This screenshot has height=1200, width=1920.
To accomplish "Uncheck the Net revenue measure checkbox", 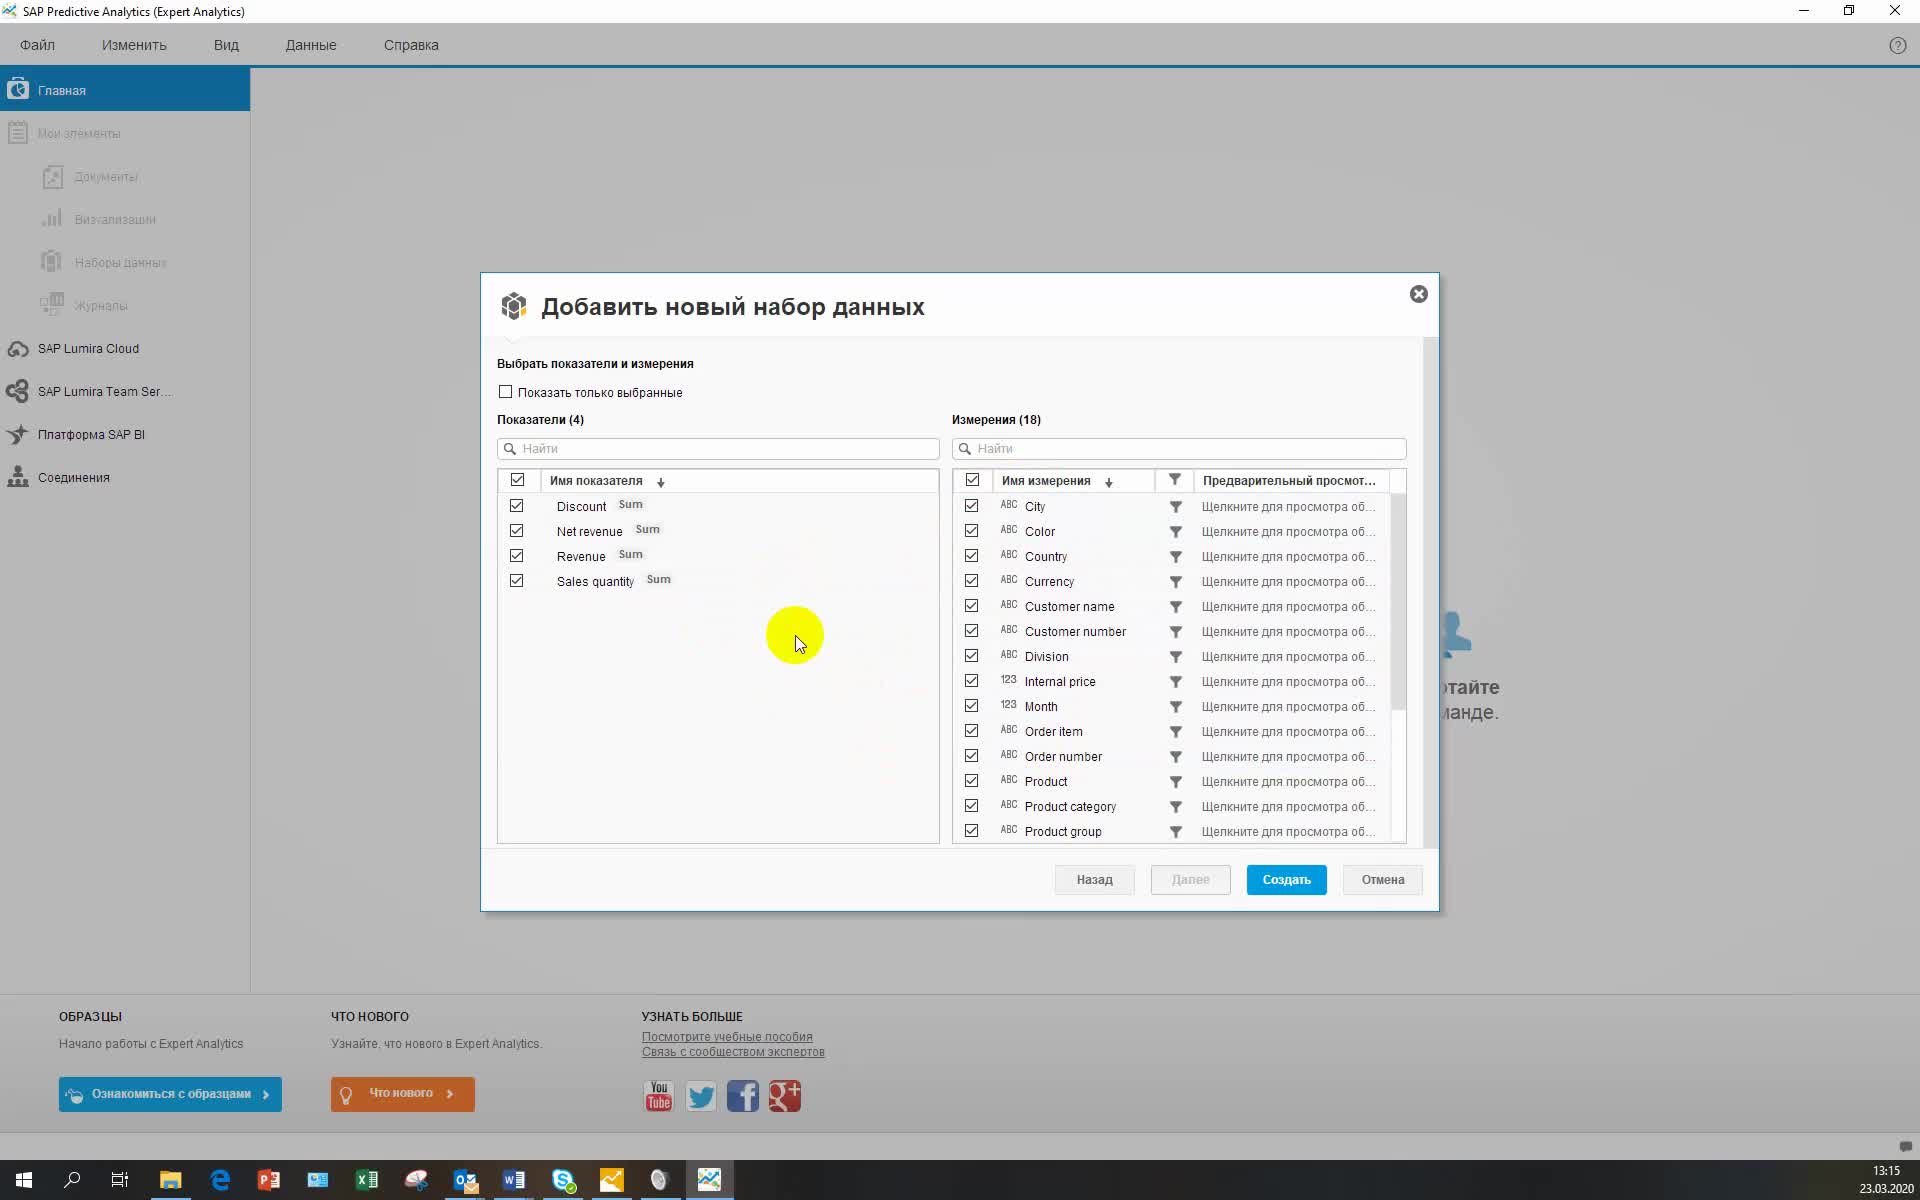I will point(516,531).
